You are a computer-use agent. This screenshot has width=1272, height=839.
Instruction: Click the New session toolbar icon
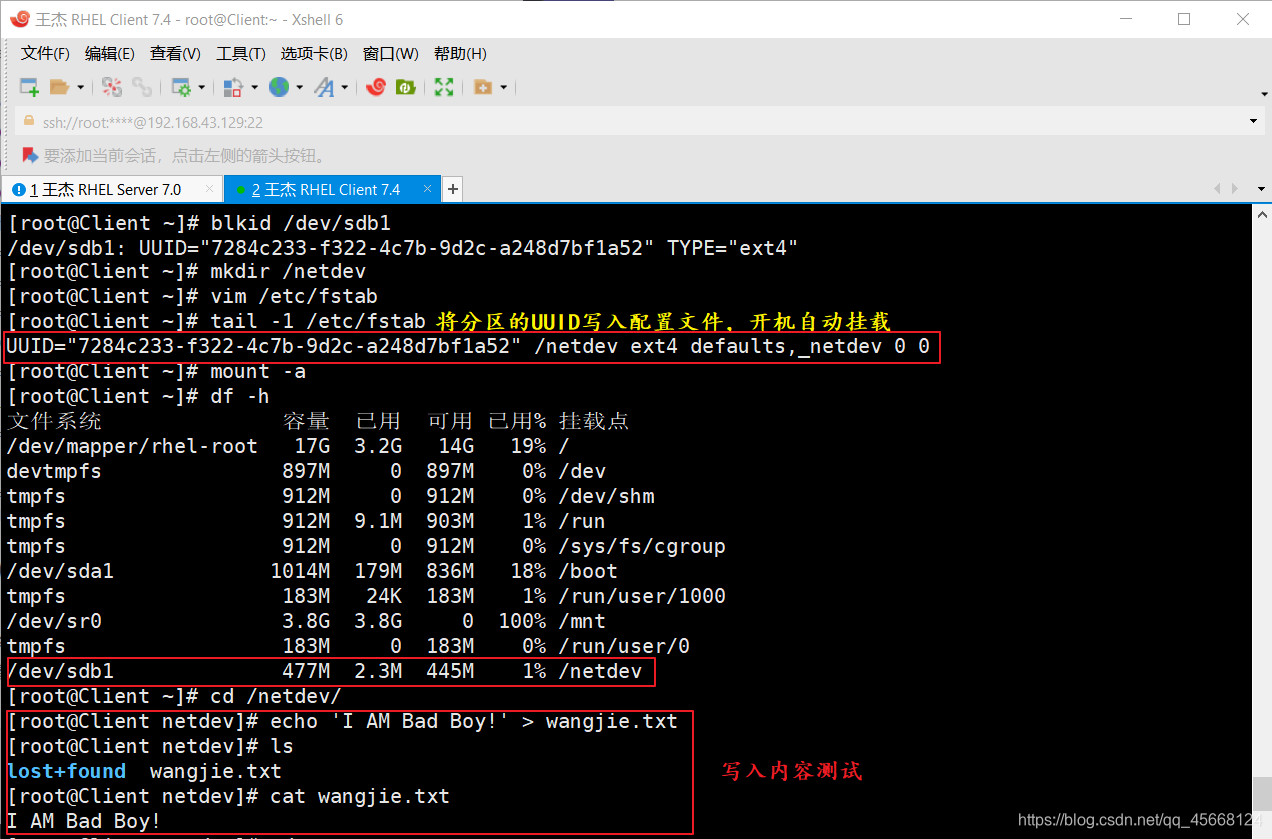(29, 88)
